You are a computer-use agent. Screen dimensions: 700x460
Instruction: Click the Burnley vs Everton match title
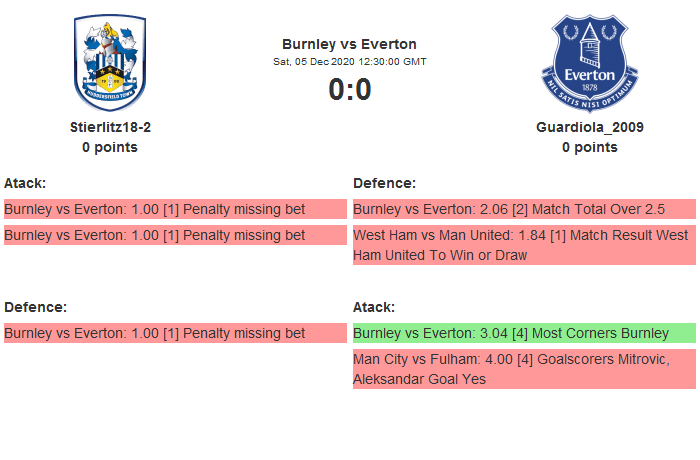[349, 44]
